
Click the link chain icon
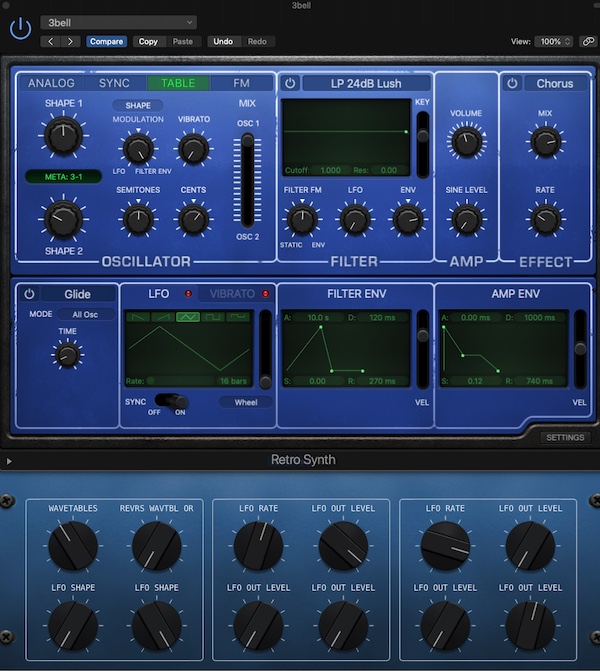tap(588, 42)
